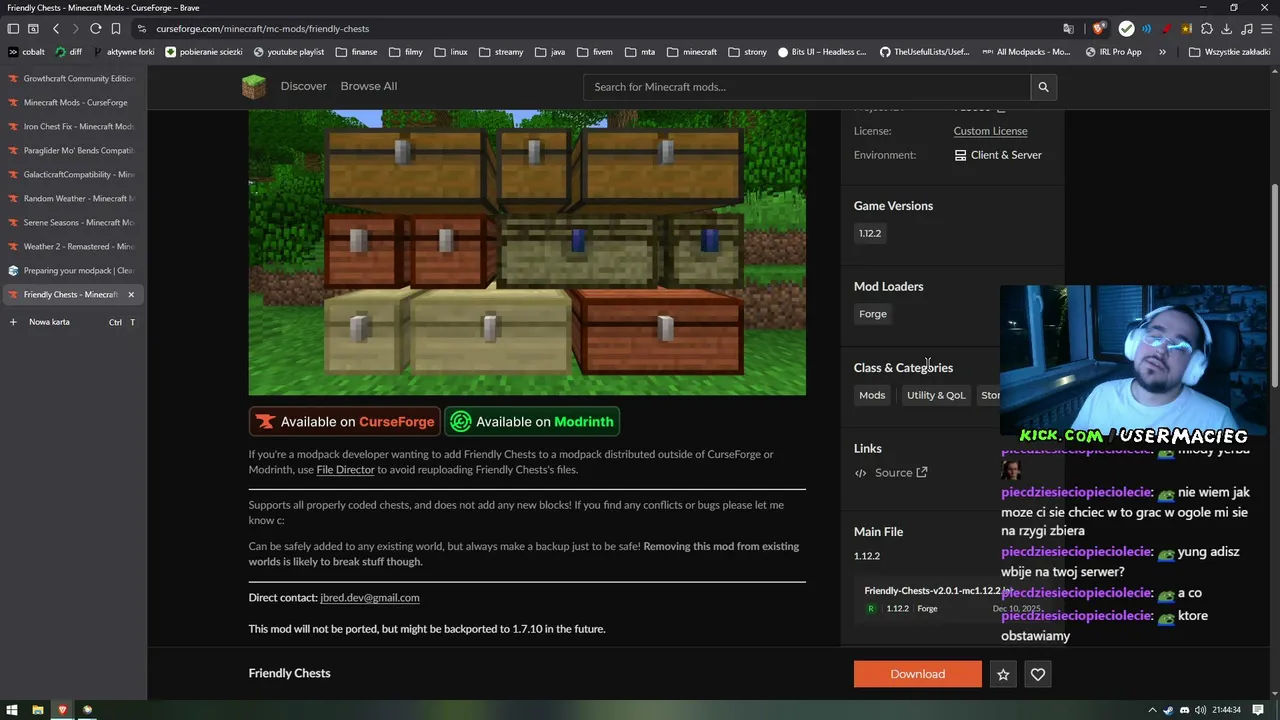Viewport: 1280px width, 720px height.
Task: Toggle the vertical tabs sidebar panel icon
Action: (x=13, y=29)
